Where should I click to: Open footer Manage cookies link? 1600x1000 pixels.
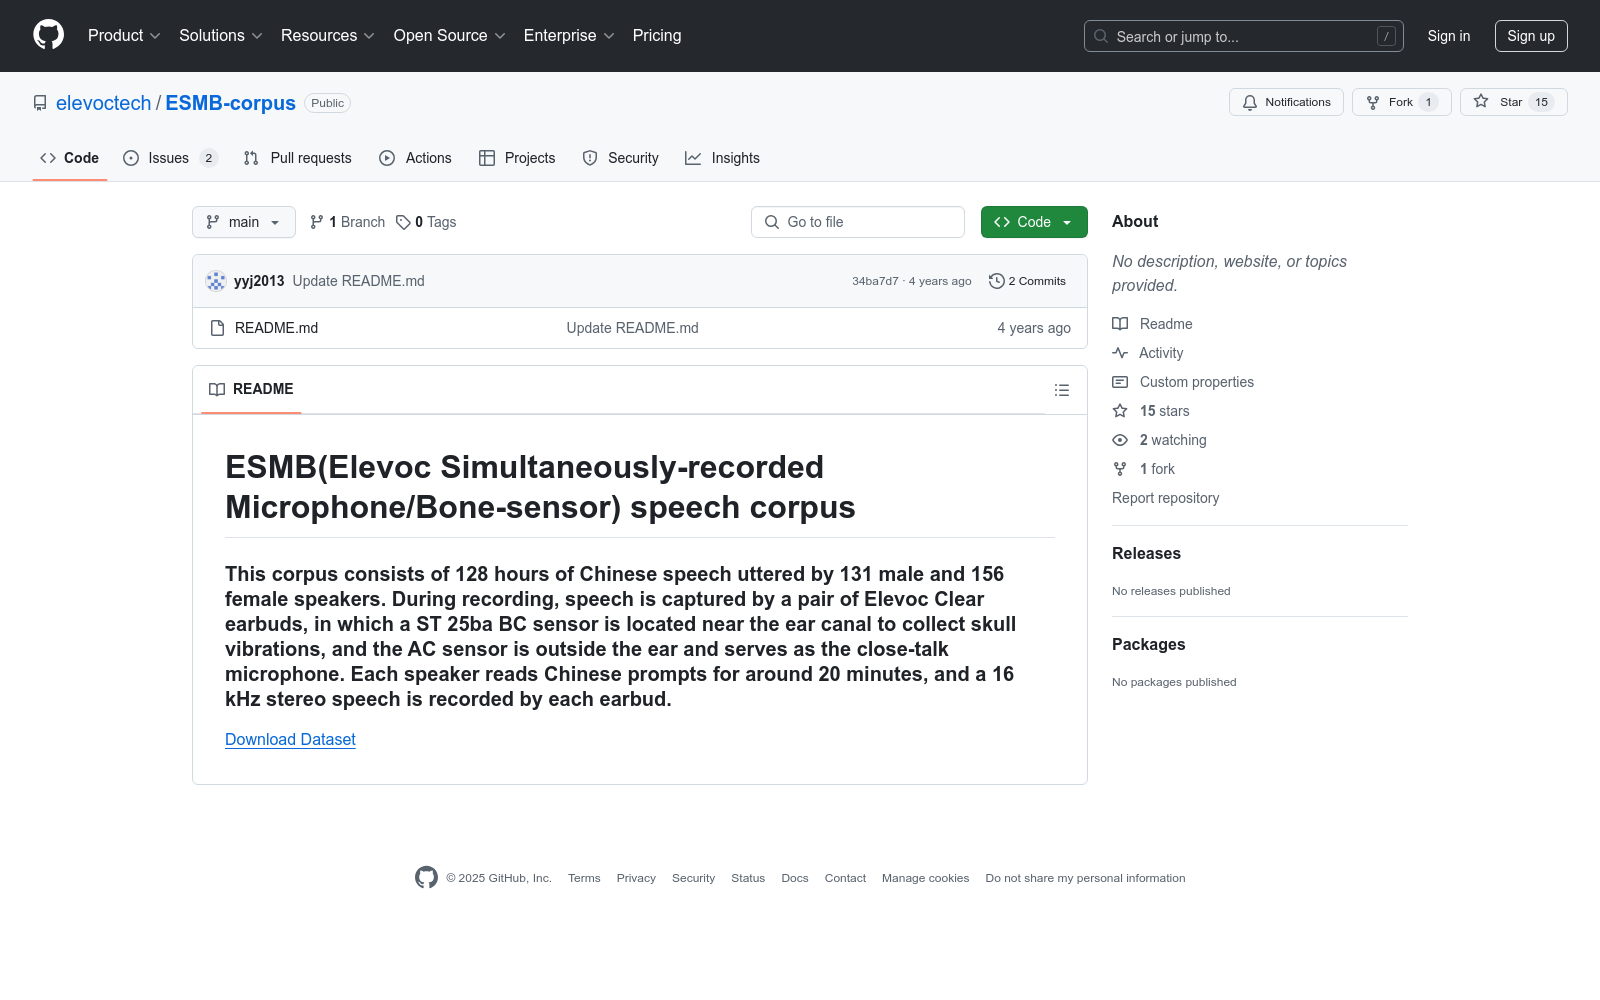925,878
